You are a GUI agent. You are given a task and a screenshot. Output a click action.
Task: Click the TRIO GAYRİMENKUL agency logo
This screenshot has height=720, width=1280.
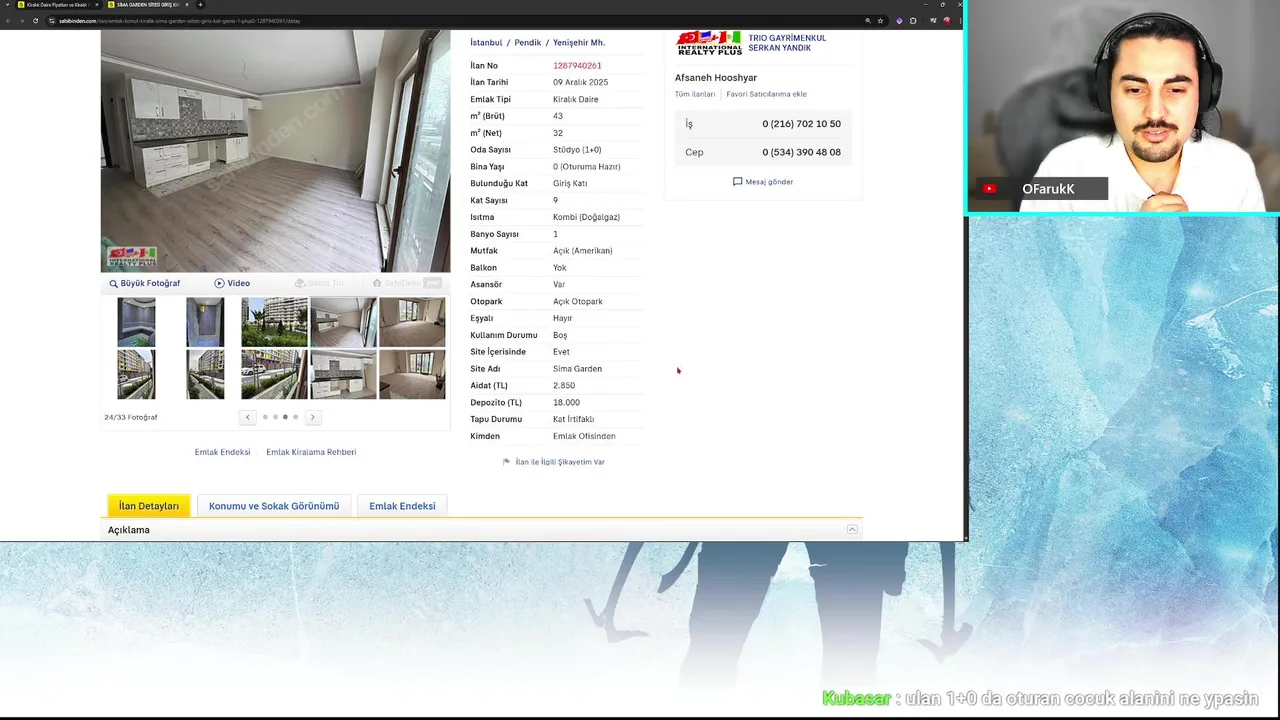coord(709,42)
